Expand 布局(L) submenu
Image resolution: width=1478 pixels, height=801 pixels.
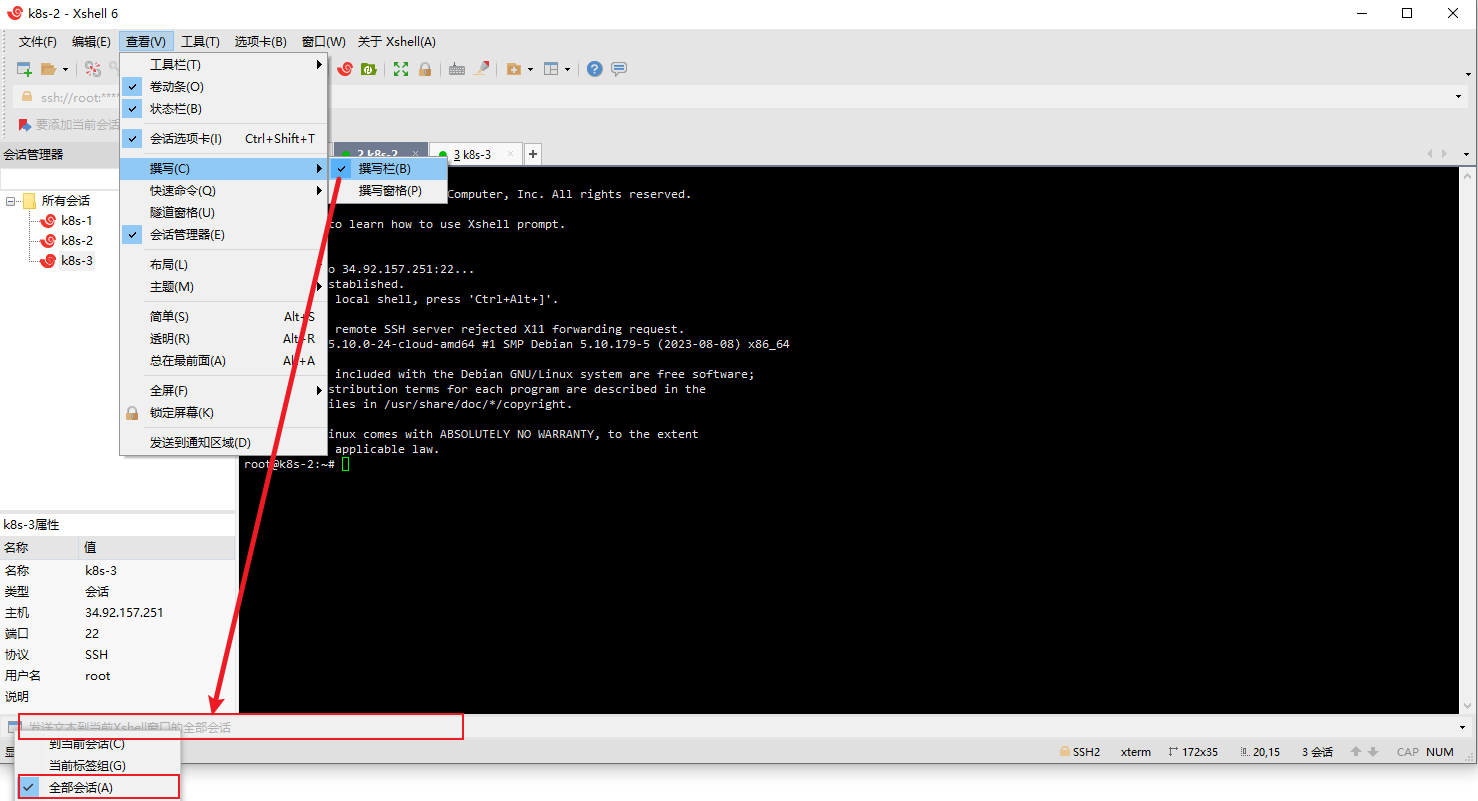(x=223, y=265)
